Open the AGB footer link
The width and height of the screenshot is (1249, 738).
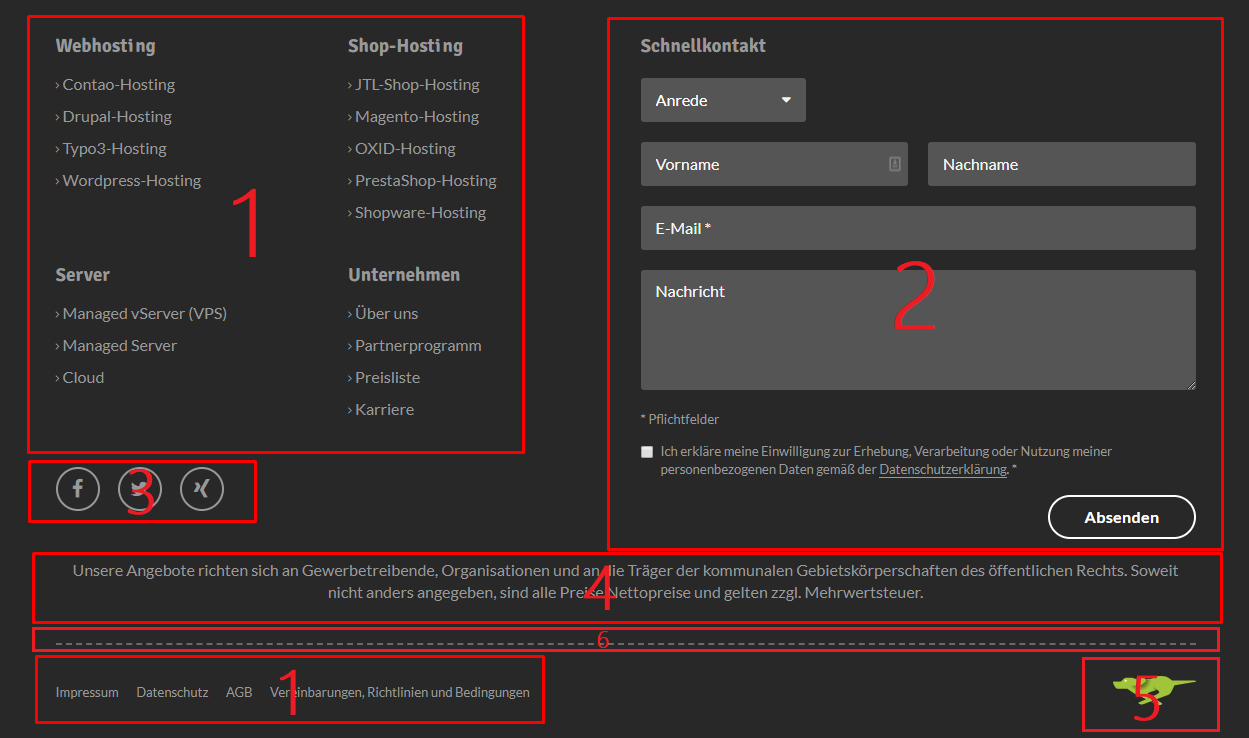point(239,692)
